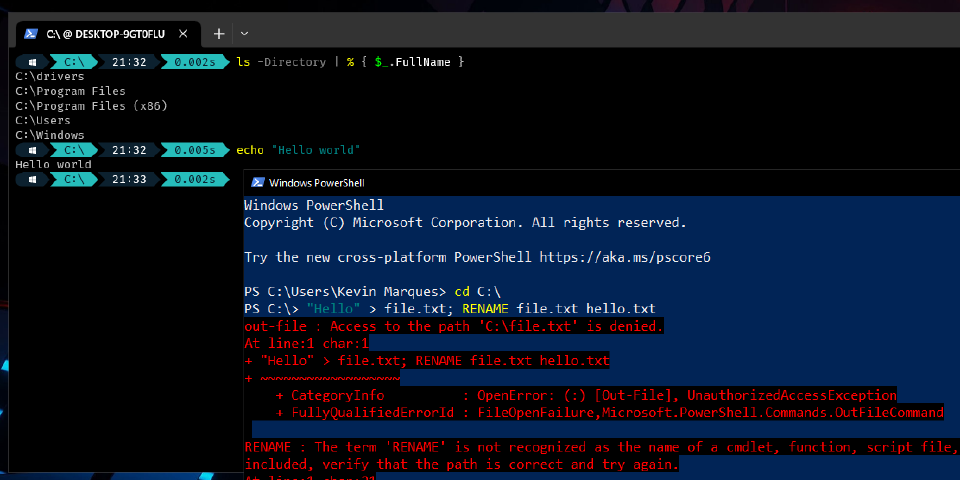Viewport: 960px width, 480px height.
Task: Click the Windows logo on the 21:33 prompt line
Action: pos(32,179)
